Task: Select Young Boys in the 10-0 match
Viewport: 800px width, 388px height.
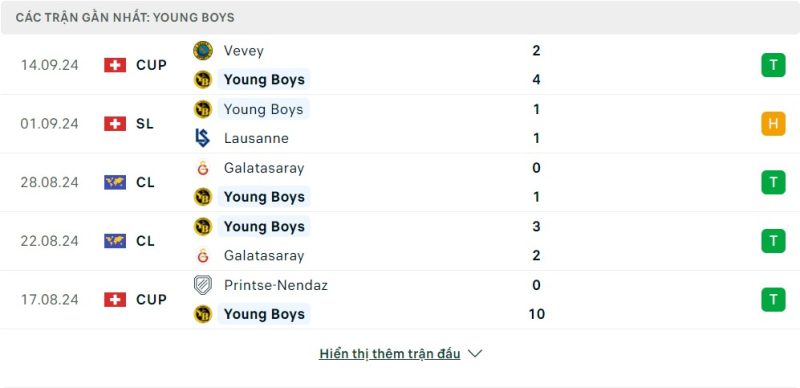Action: point(264,314)
